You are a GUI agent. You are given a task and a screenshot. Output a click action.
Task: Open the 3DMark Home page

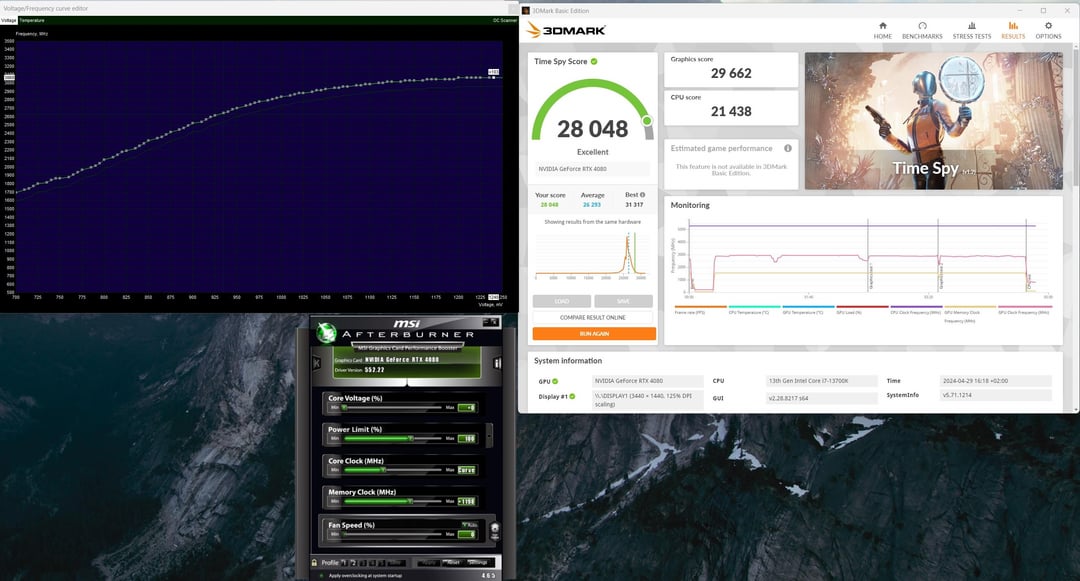tap(882, 31)
